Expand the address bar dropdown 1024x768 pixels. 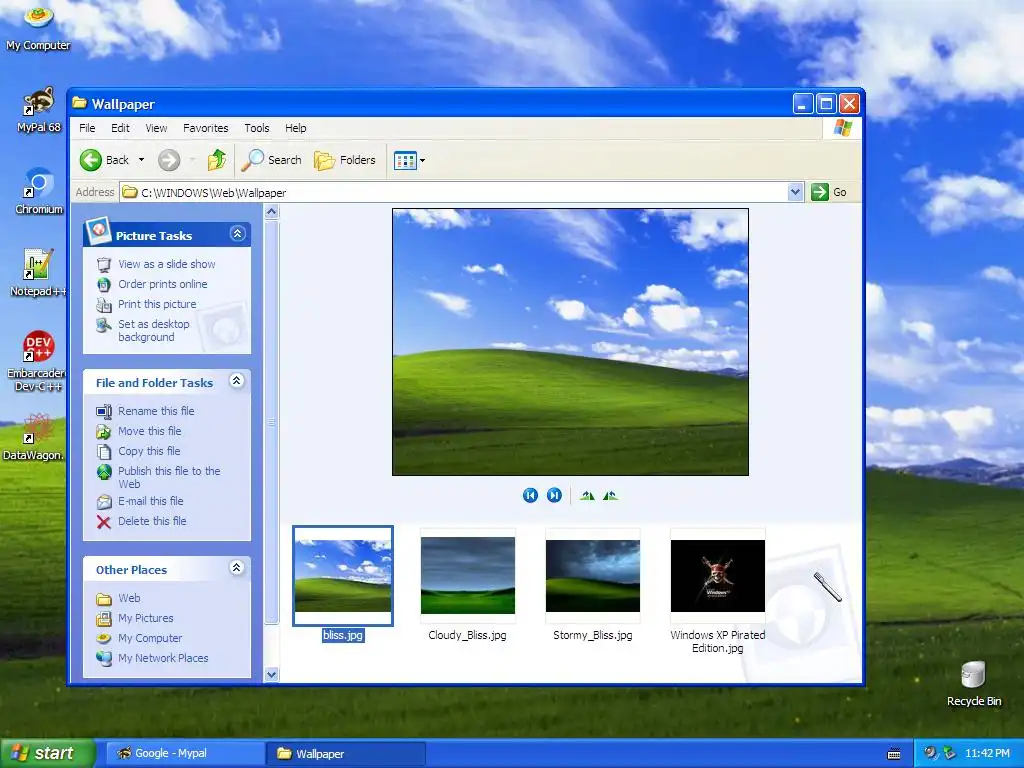point(795,193)
